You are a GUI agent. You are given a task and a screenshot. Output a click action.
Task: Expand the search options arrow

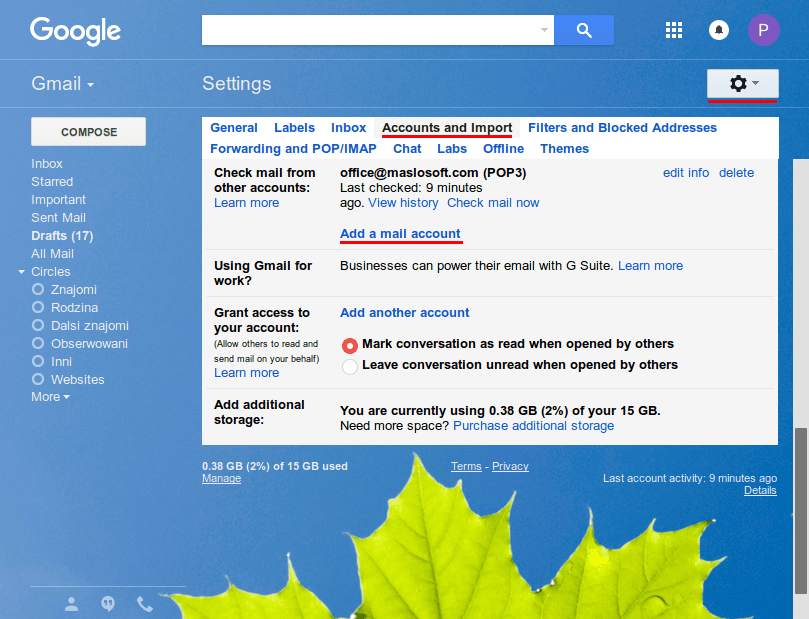pyautogui.click(x=544, y=30)
